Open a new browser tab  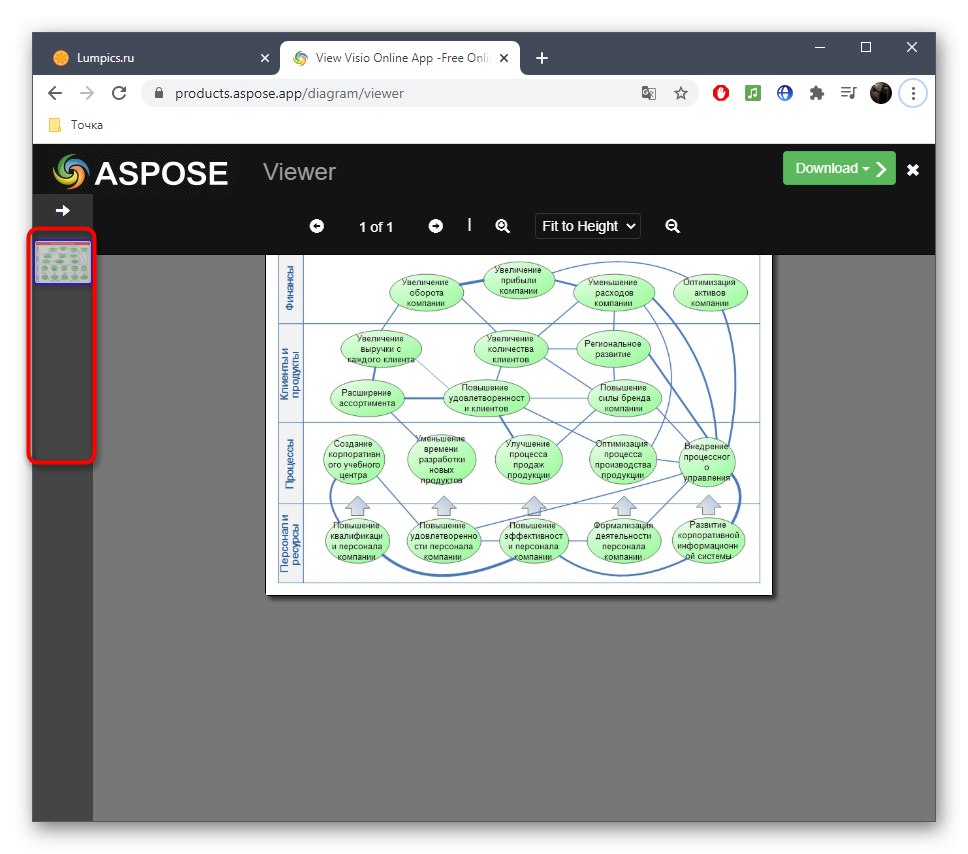541,58
